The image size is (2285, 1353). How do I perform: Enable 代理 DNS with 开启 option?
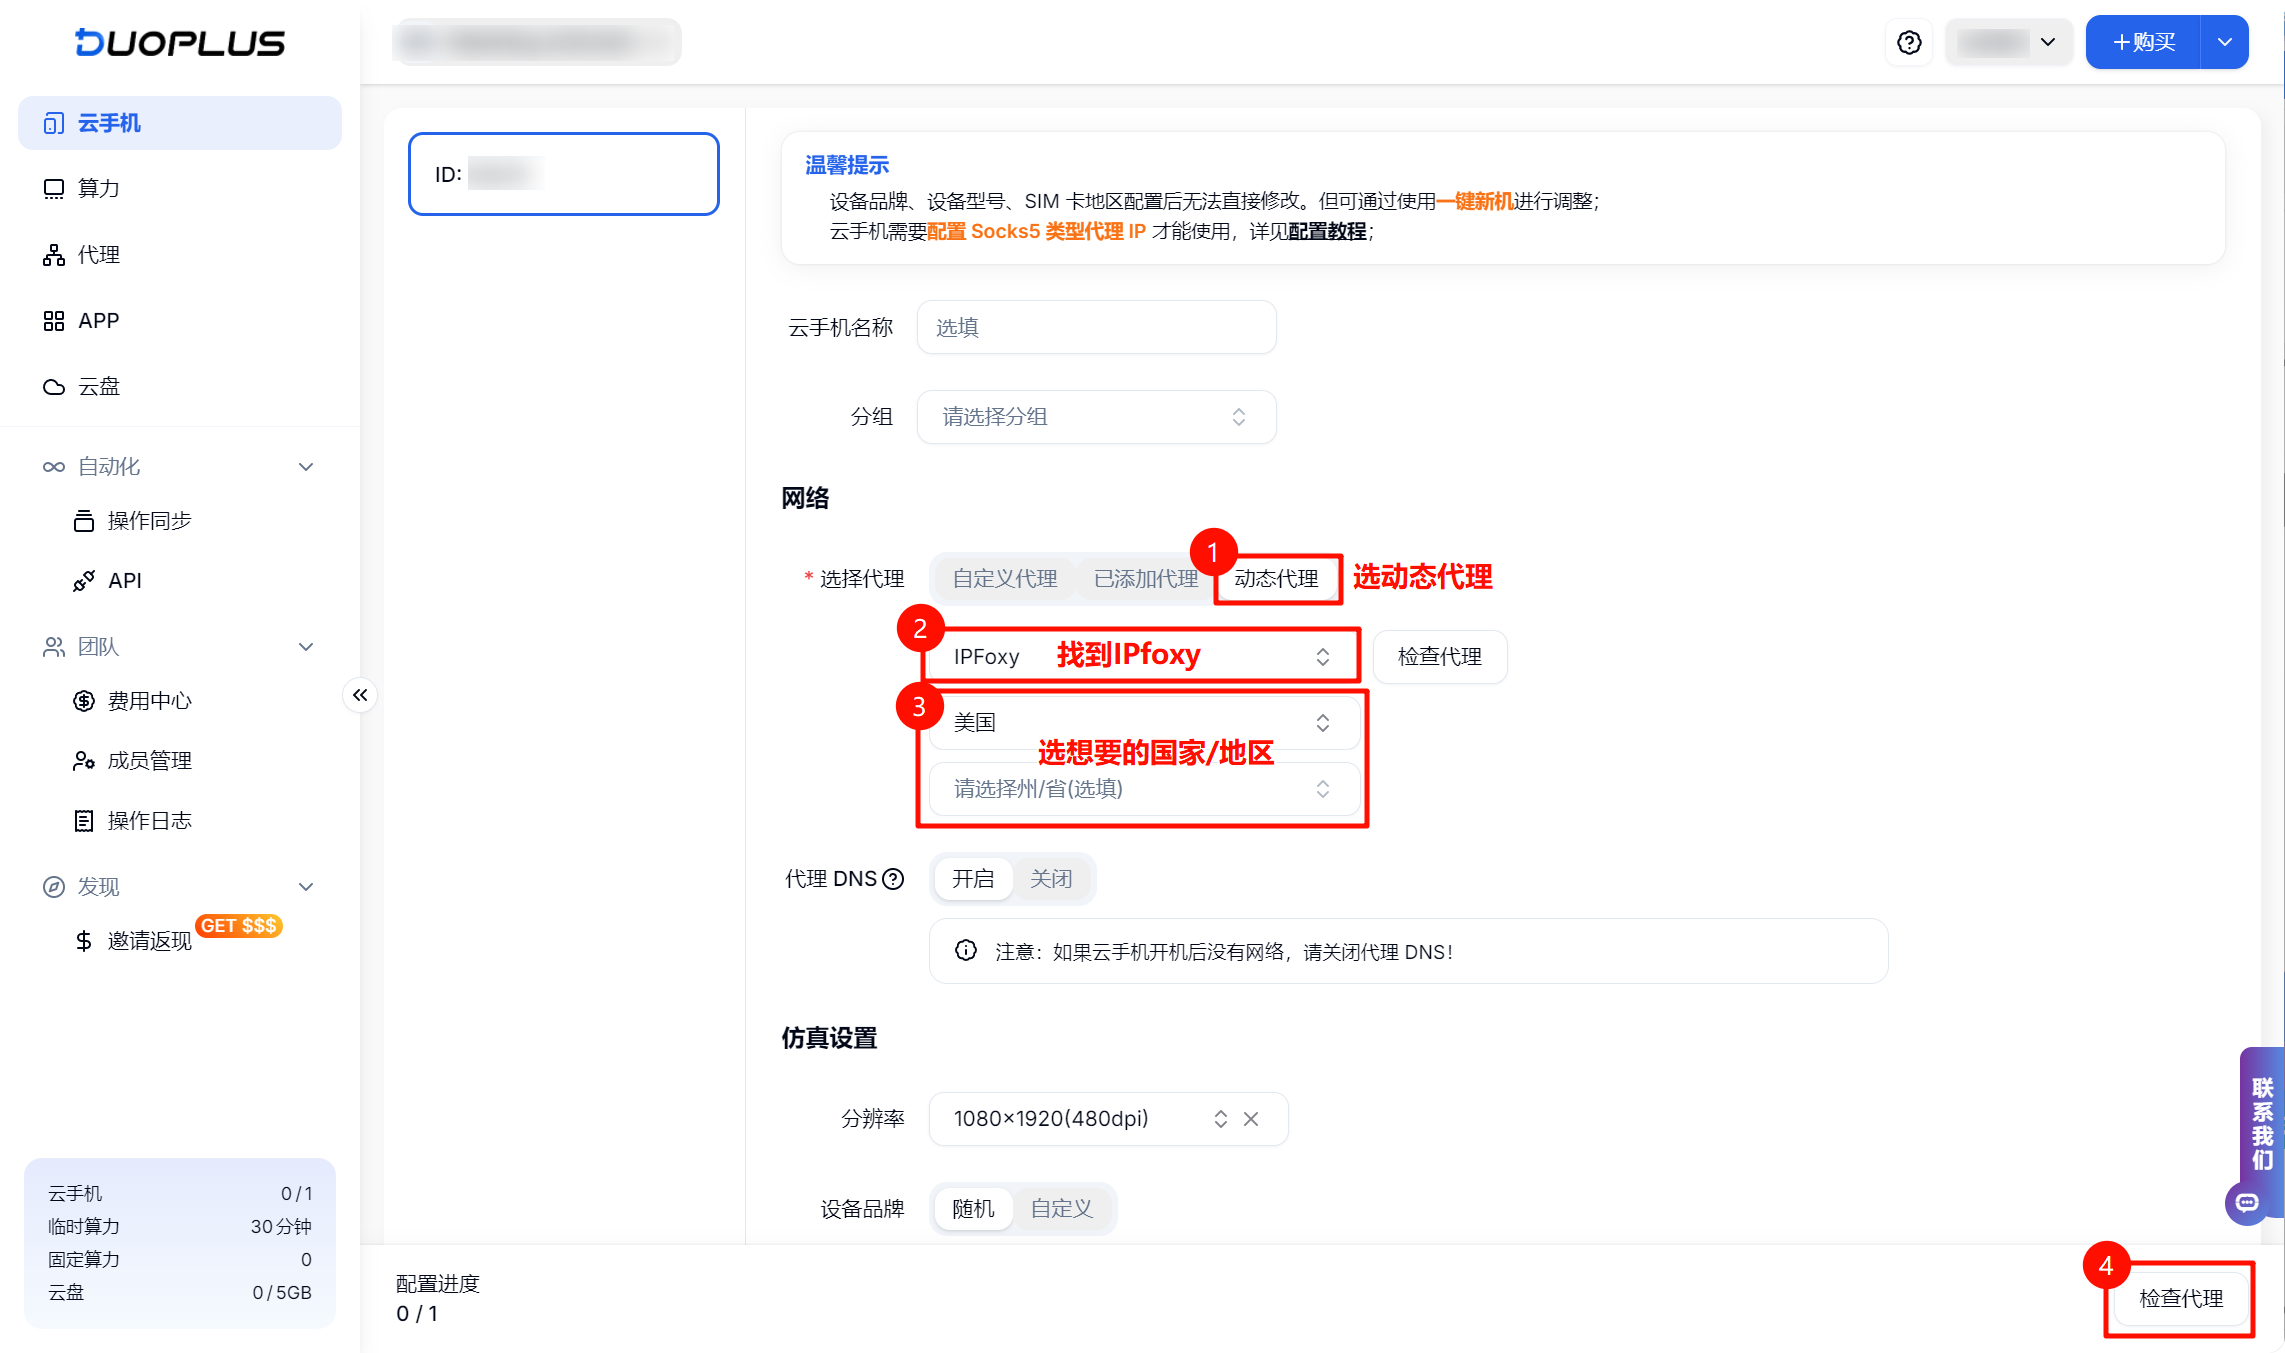[x=972, y=878]
